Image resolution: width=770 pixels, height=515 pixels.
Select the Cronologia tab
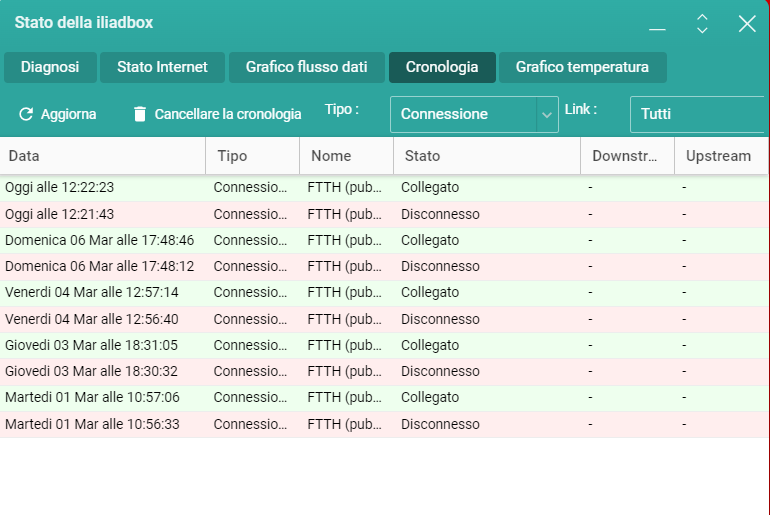pos(442,67)
